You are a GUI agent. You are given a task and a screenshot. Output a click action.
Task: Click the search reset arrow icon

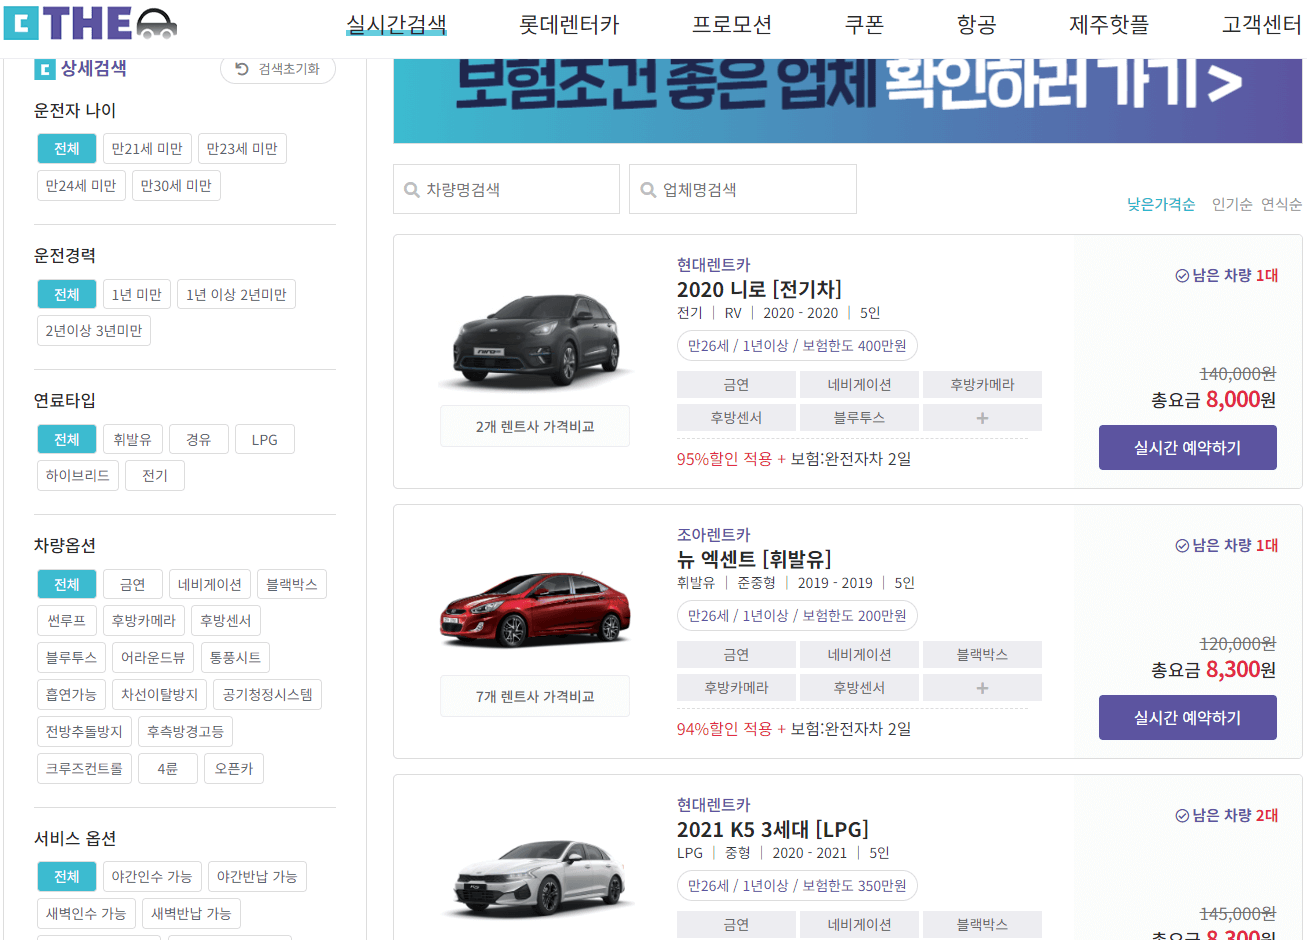click(241, 69)
